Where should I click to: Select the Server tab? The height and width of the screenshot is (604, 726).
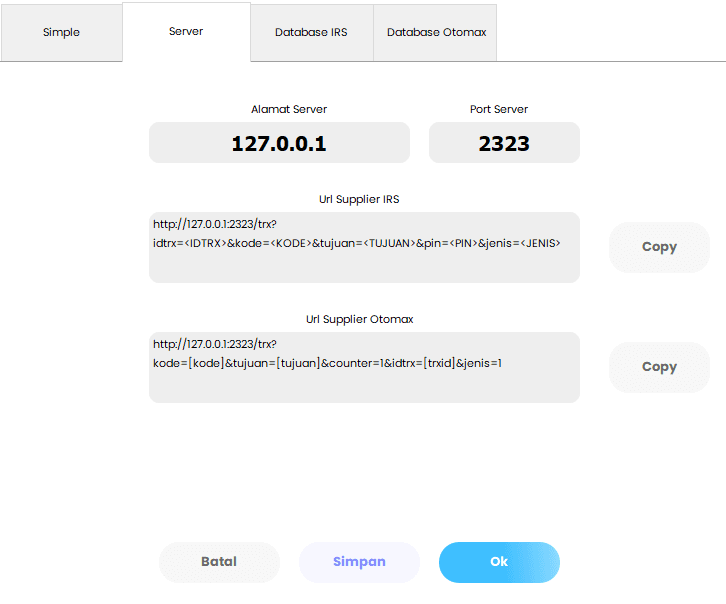[x=186, y=31]
